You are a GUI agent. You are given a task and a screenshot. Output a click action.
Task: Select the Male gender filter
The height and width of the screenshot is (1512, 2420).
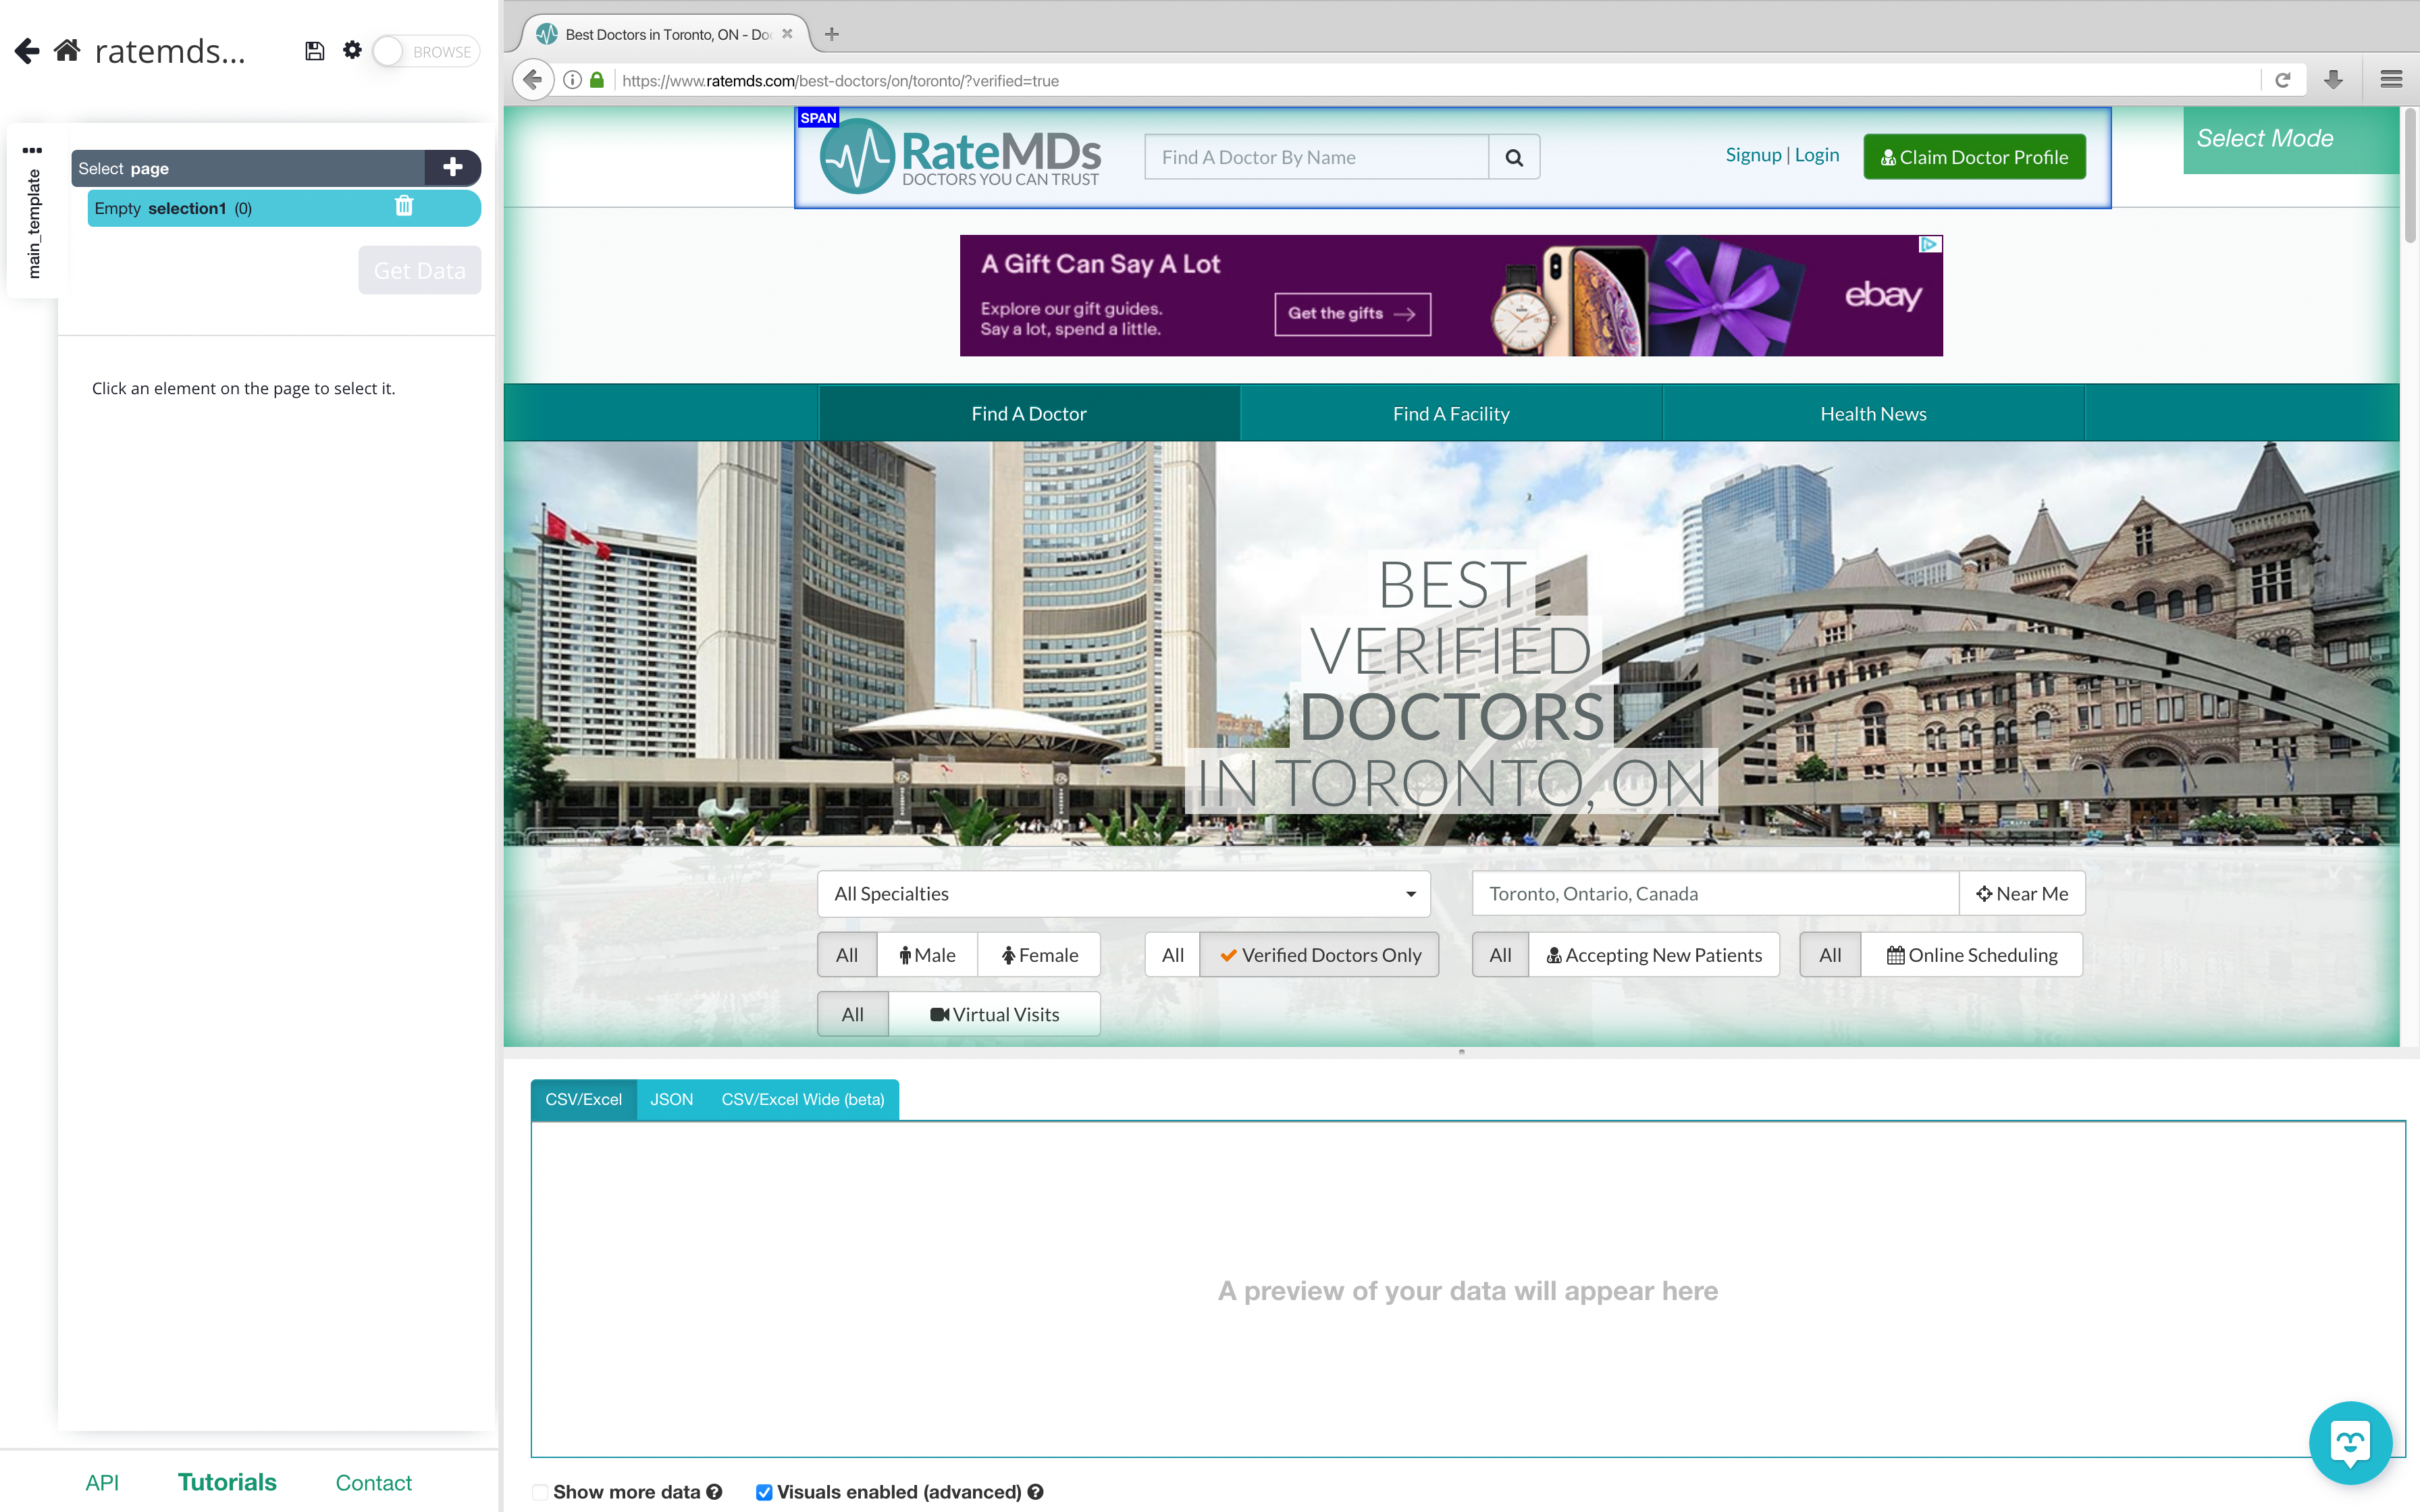tap(927, 955)
